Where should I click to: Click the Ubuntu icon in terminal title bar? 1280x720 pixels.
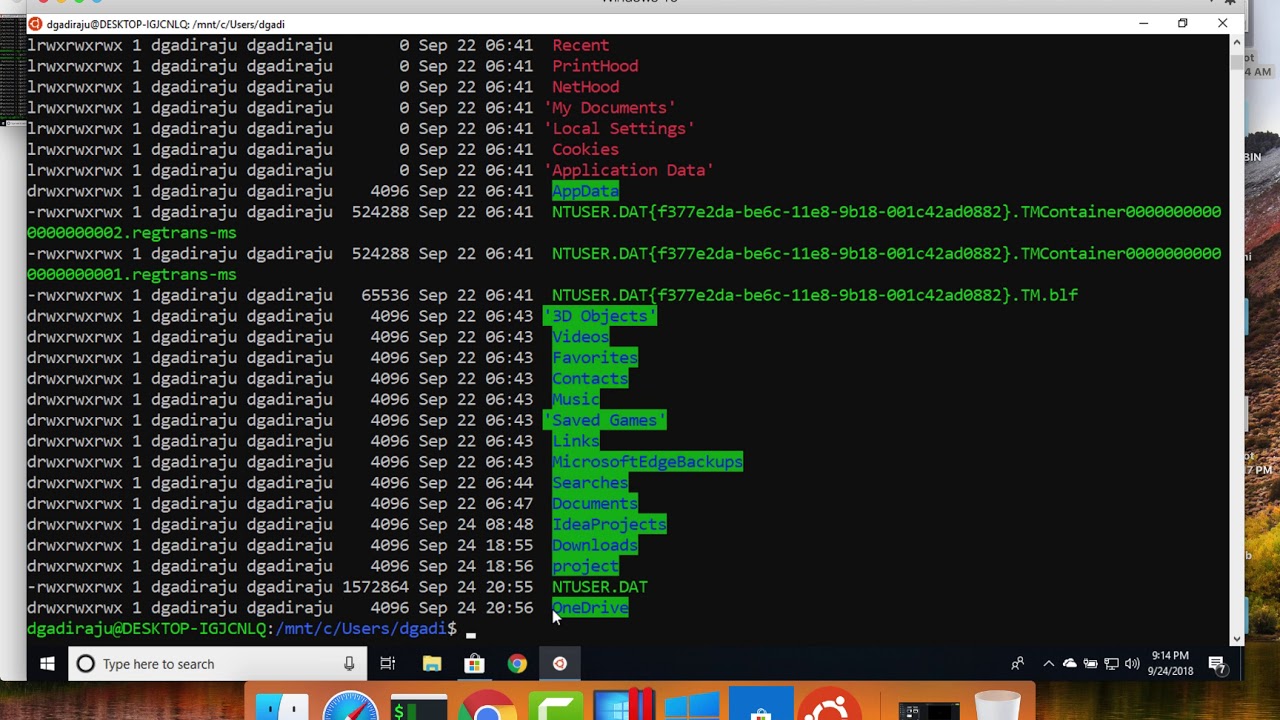pos(35,24)
